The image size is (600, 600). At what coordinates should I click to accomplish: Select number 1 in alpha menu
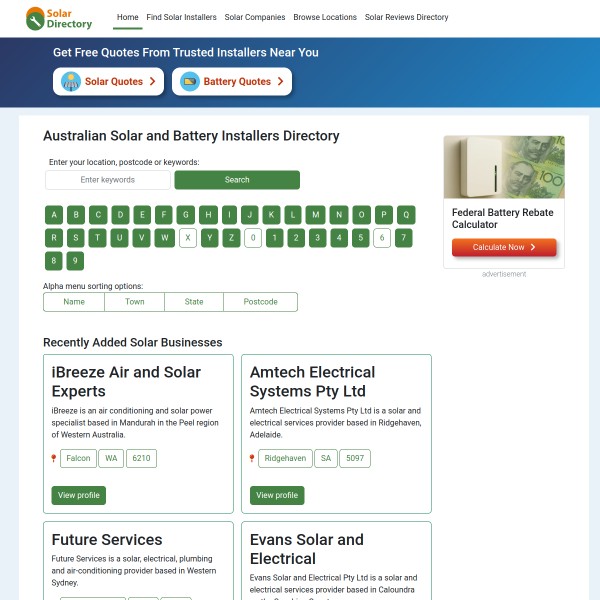click(x=274, y=238)
